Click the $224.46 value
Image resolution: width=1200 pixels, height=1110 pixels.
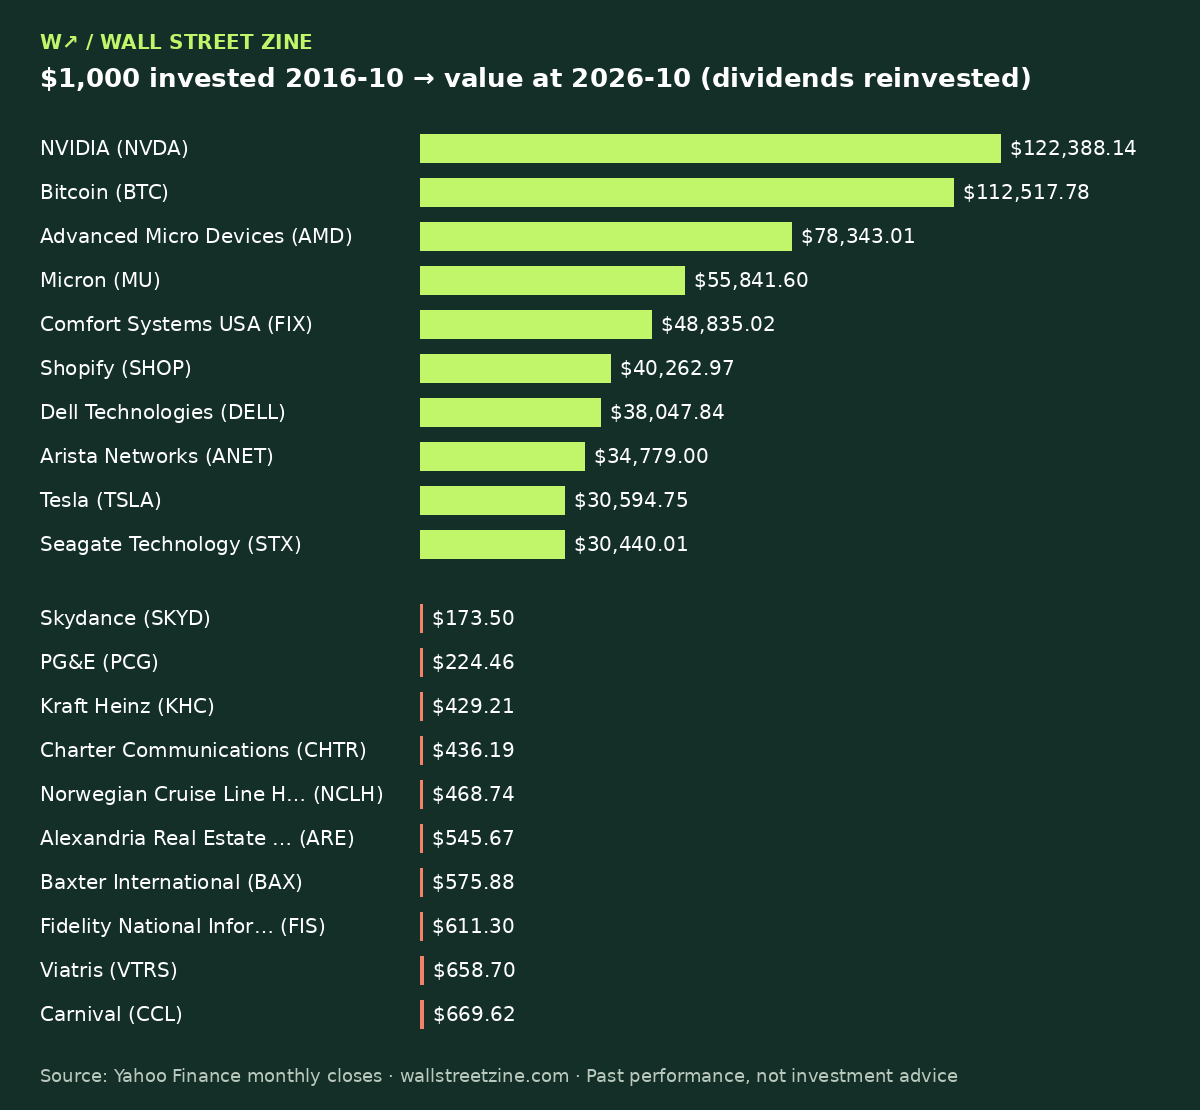coord(473,663)
